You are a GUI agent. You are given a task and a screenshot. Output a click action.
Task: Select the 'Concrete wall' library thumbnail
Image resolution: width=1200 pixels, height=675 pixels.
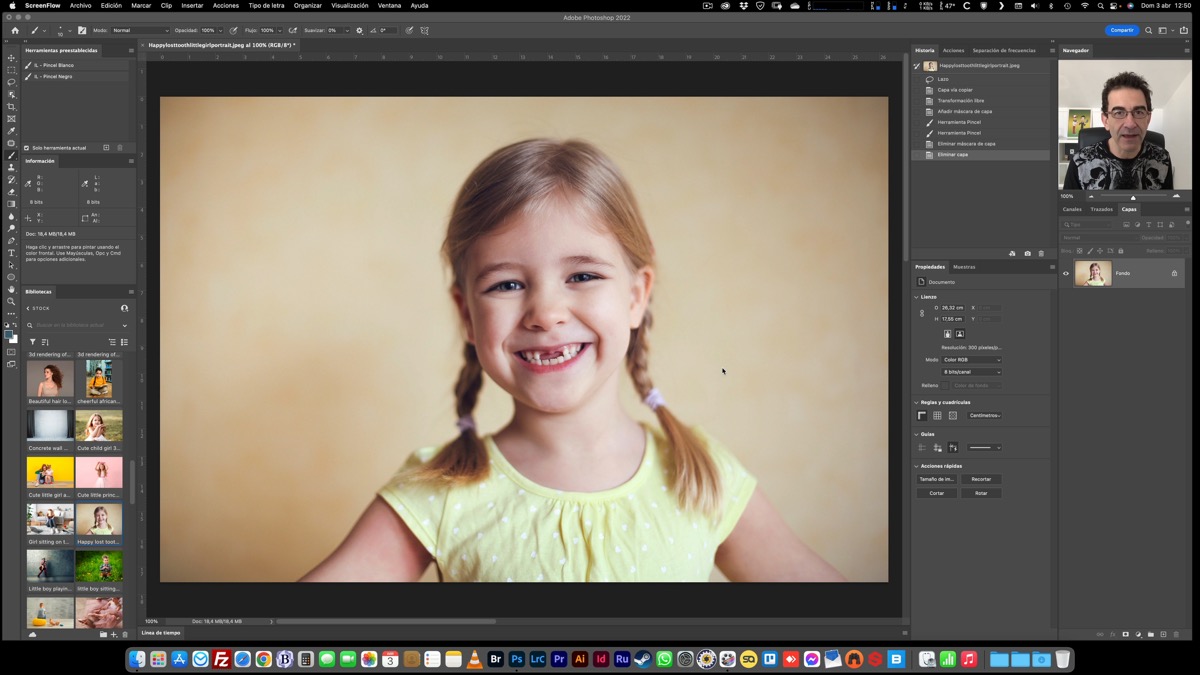pyautogui.click(x=50, y=425)
